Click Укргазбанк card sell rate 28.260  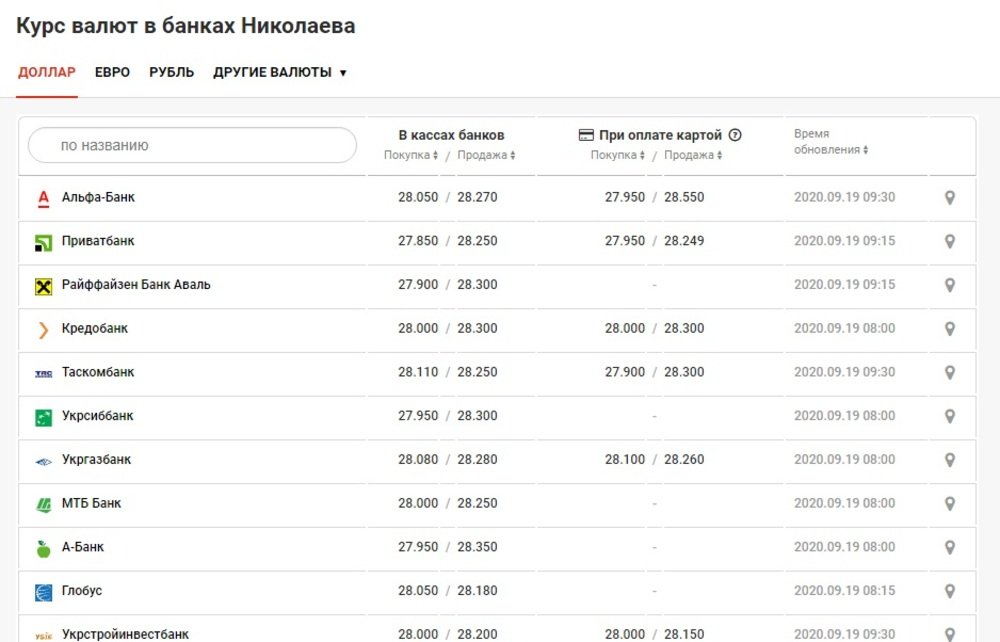click(x=684, y=459)
